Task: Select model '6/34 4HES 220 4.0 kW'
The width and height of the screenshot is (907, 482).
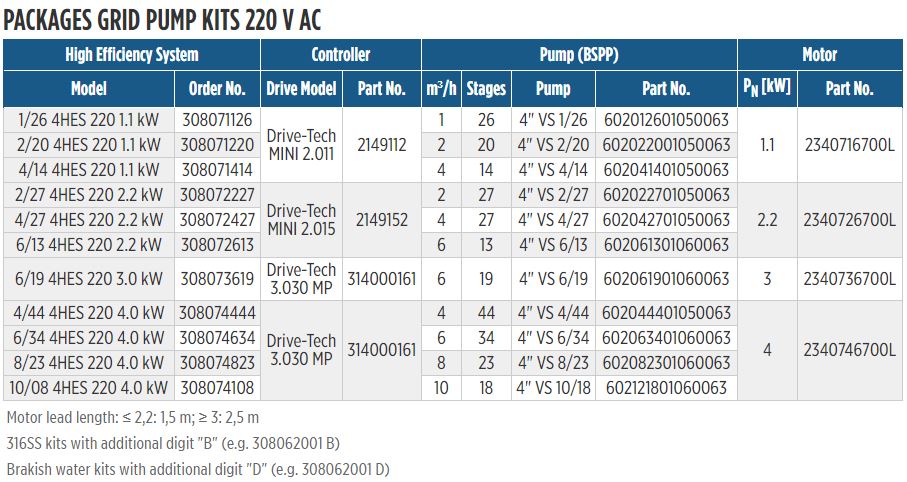Action: pyautogui.click(x=89, y=338)
